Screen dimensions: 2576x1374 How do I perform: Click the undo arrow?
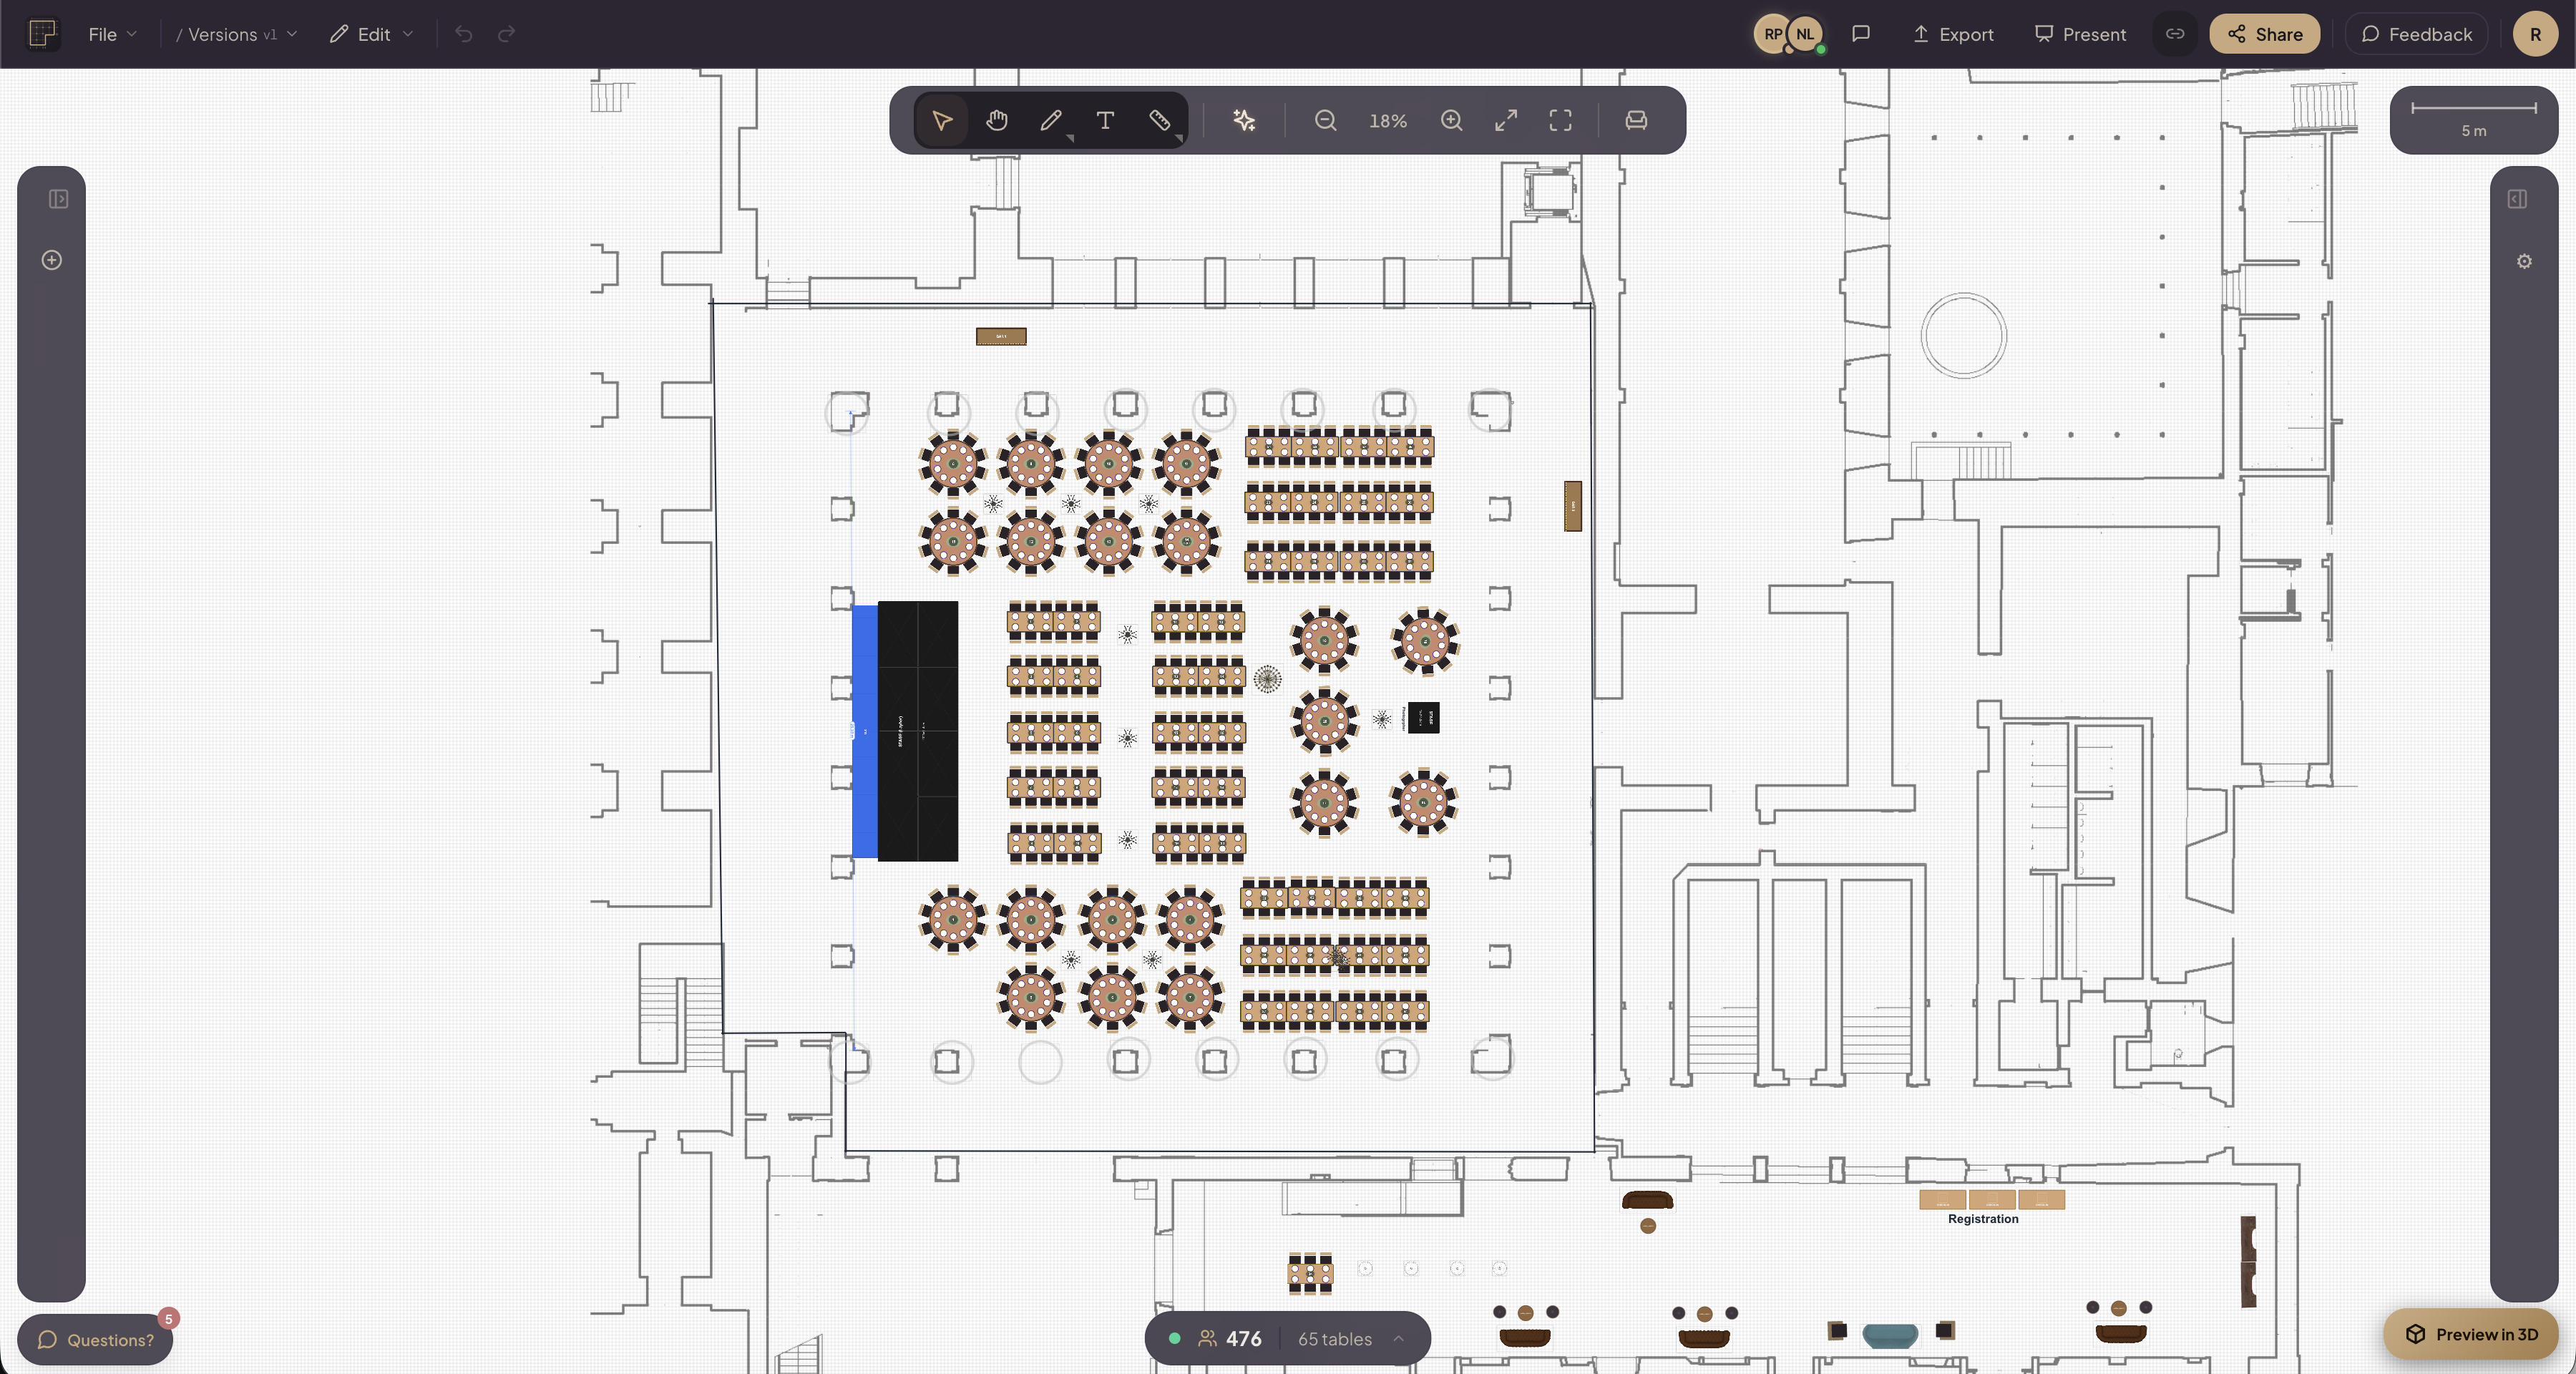point(463,33)
